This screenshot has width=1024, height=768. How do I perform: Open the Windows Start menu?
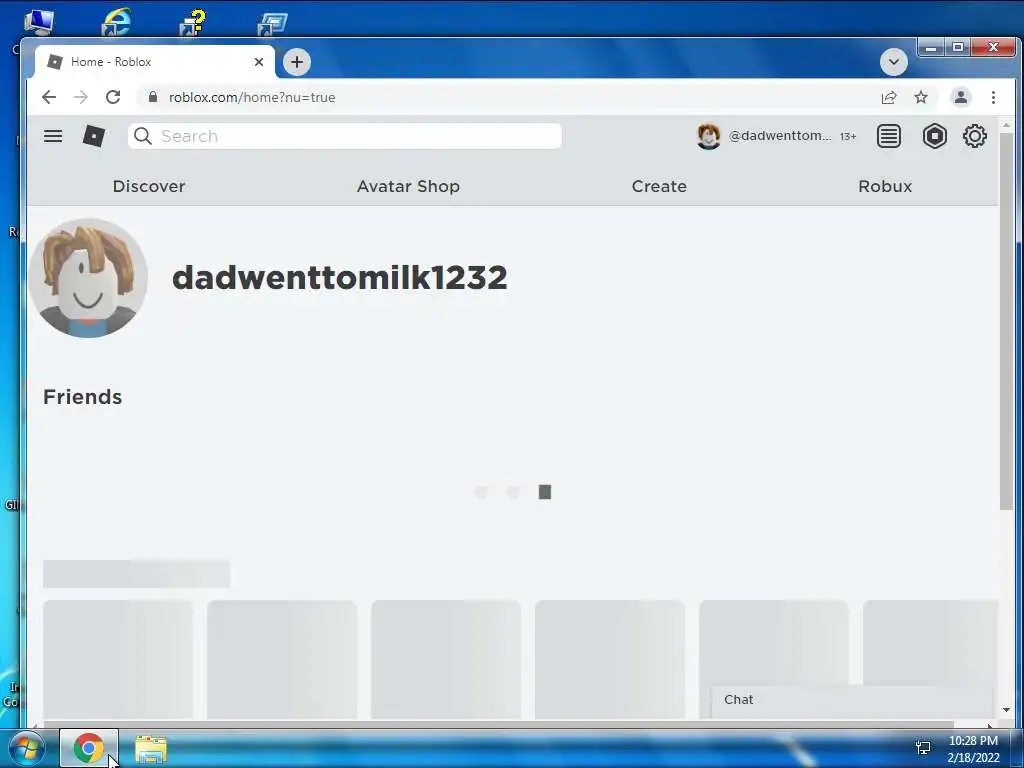pyautogui.click(x=27, y=748)
